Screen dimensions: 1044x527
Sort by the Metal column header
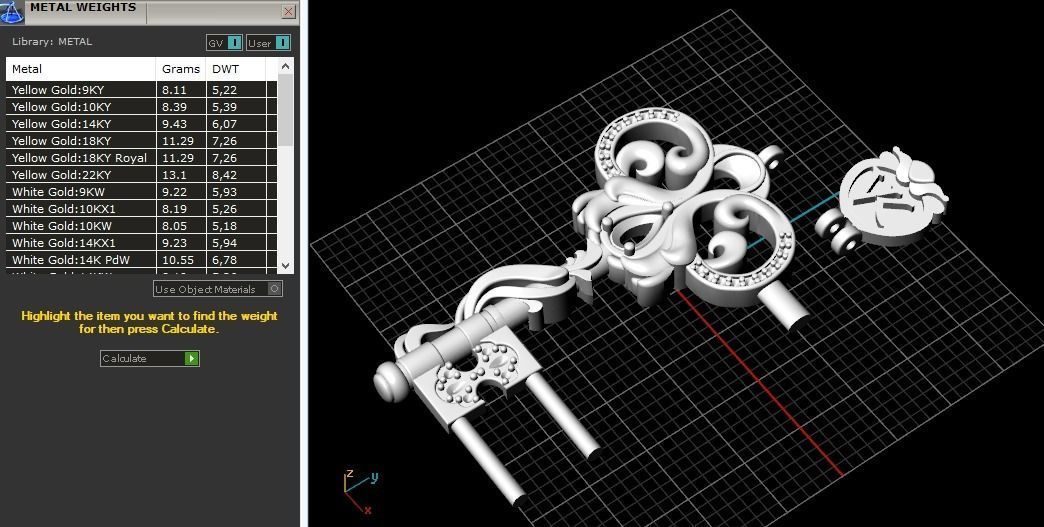click(81, 69)
